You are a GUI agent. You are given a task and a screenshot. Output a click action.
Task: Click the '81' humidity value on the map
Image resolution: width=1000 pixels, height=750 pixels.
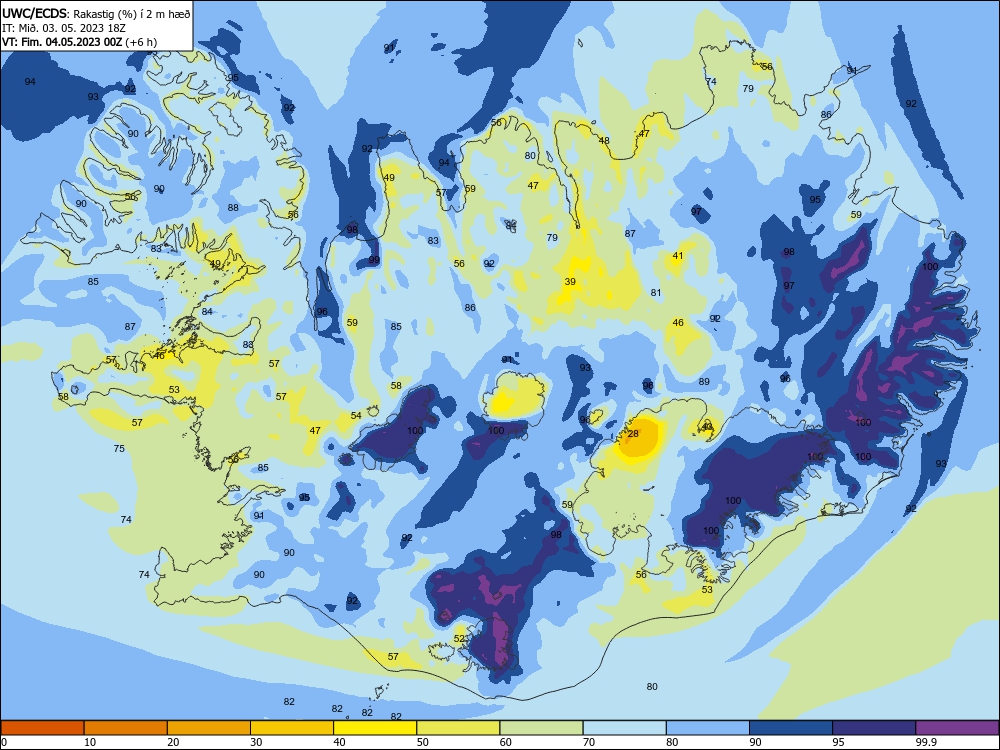[x=656, y=292]
